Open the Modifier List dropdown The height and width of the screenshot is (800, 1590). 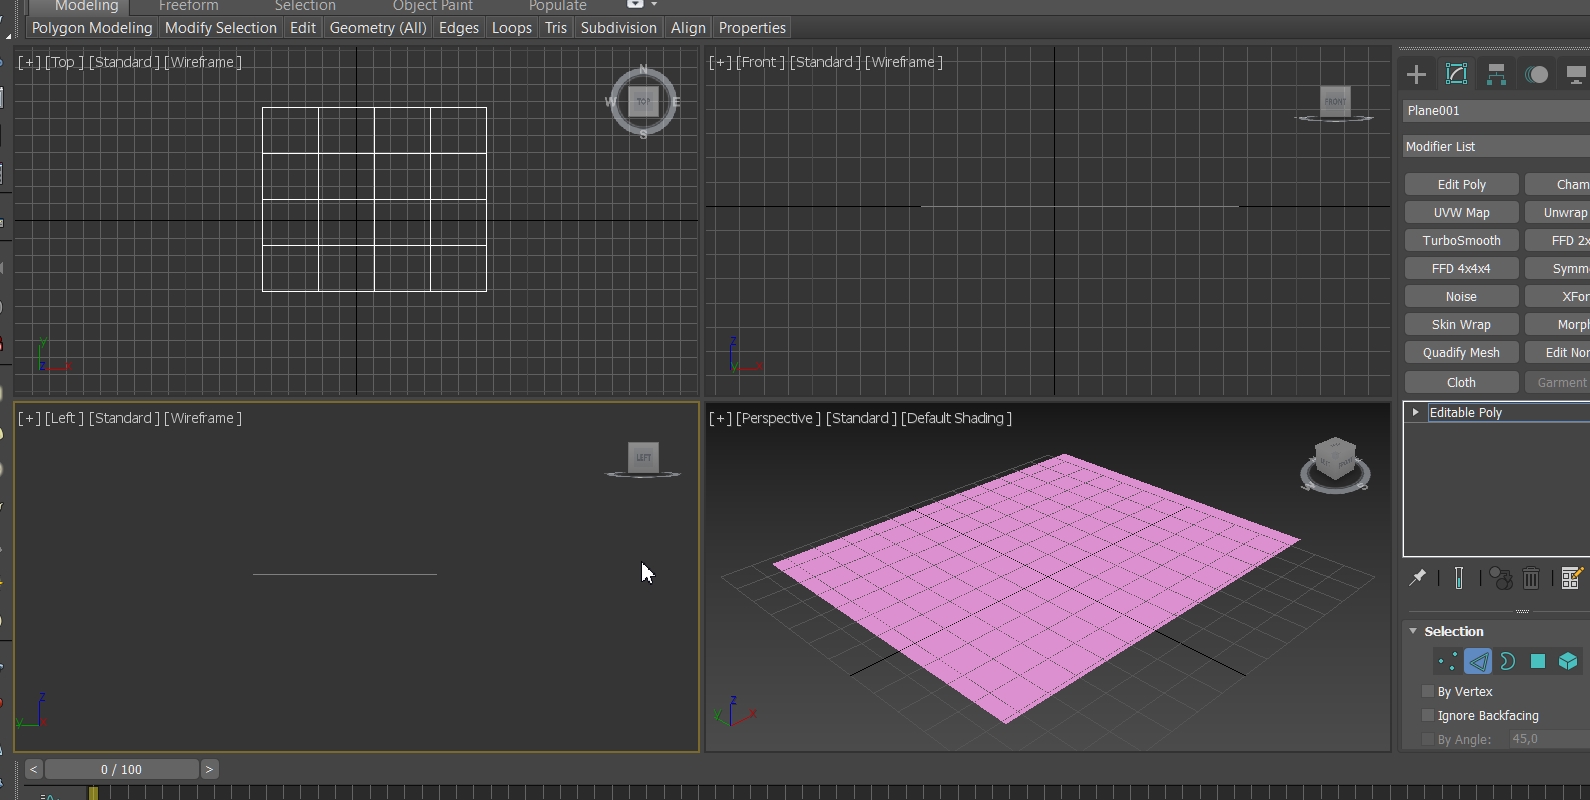pos(1496,146)
